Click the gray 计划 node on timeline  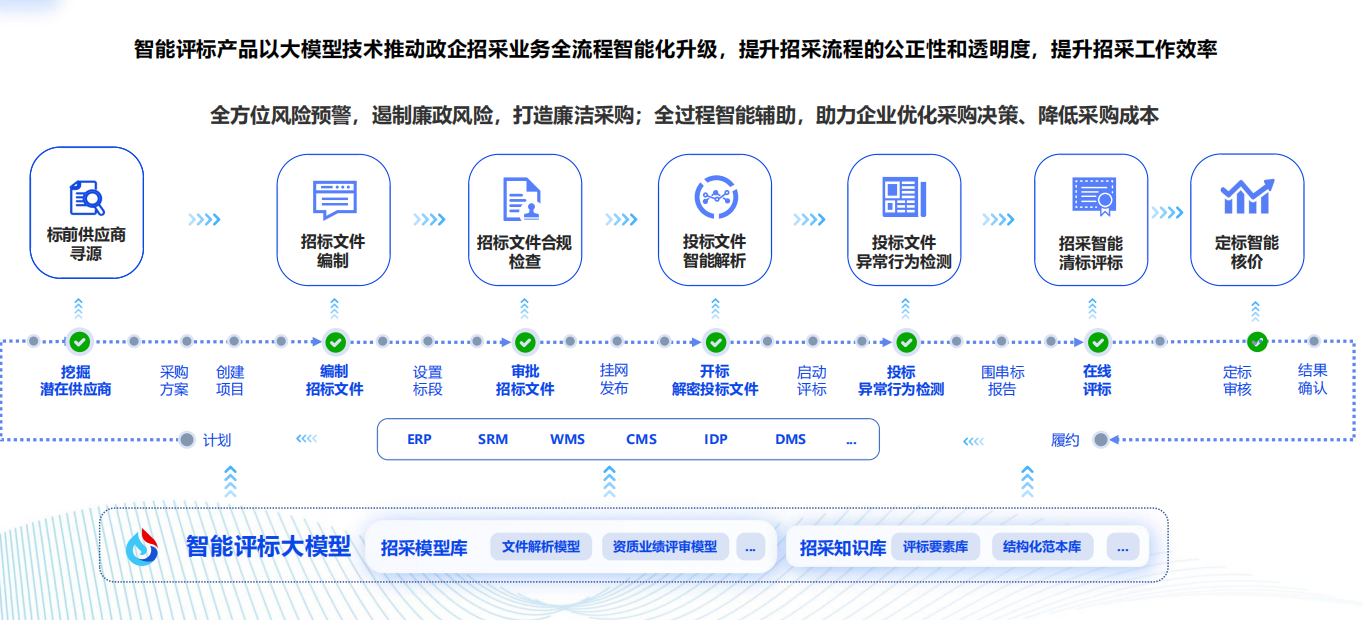pyautogui.click(x=186, y=439)
